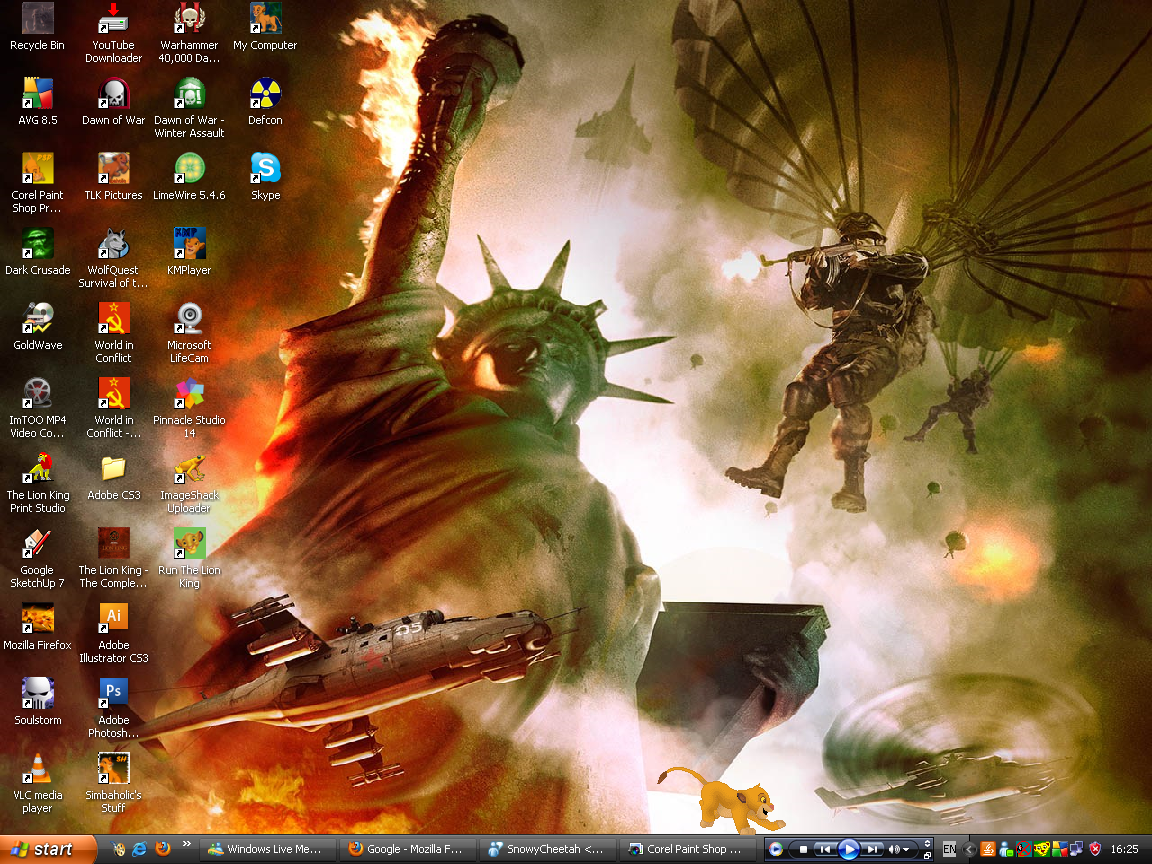Click the GoldWave desktop icon
Screen dimensions: 1152x864
pyautogui.click(x=37, y=319)
